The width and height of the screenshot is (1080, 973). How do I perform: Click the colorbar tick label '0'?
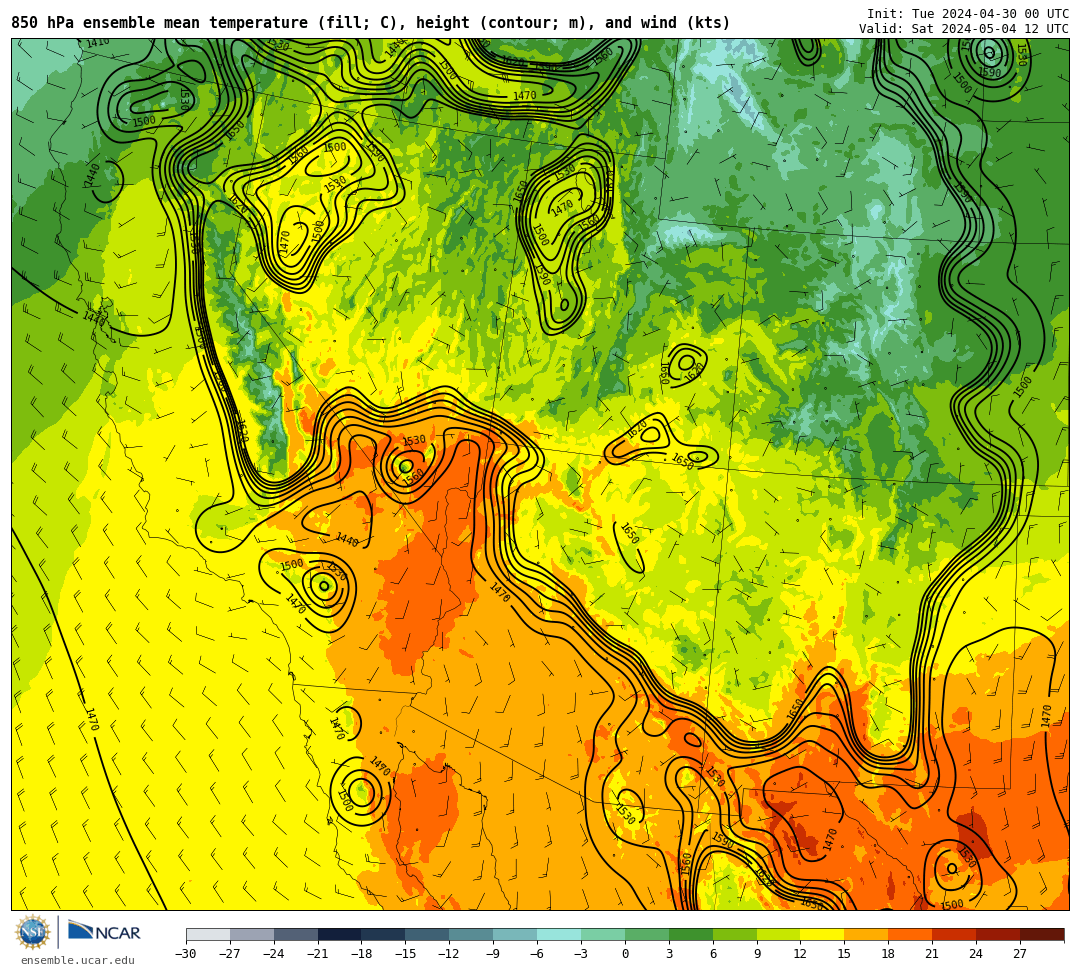(625, 954)
